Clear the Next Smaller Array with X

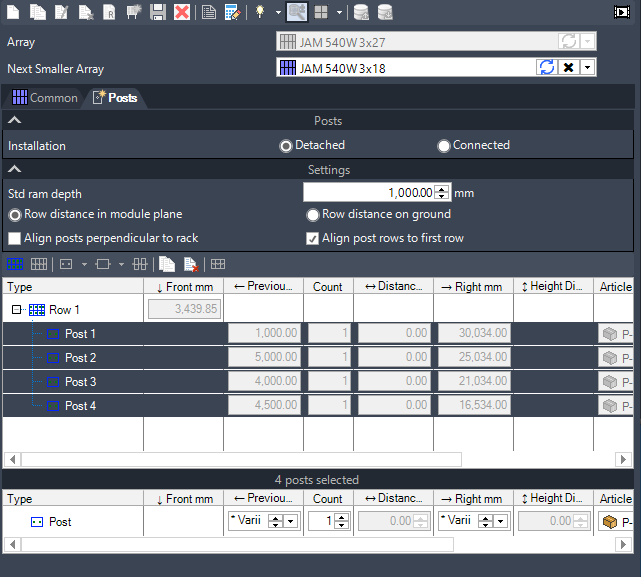[568, 67]
